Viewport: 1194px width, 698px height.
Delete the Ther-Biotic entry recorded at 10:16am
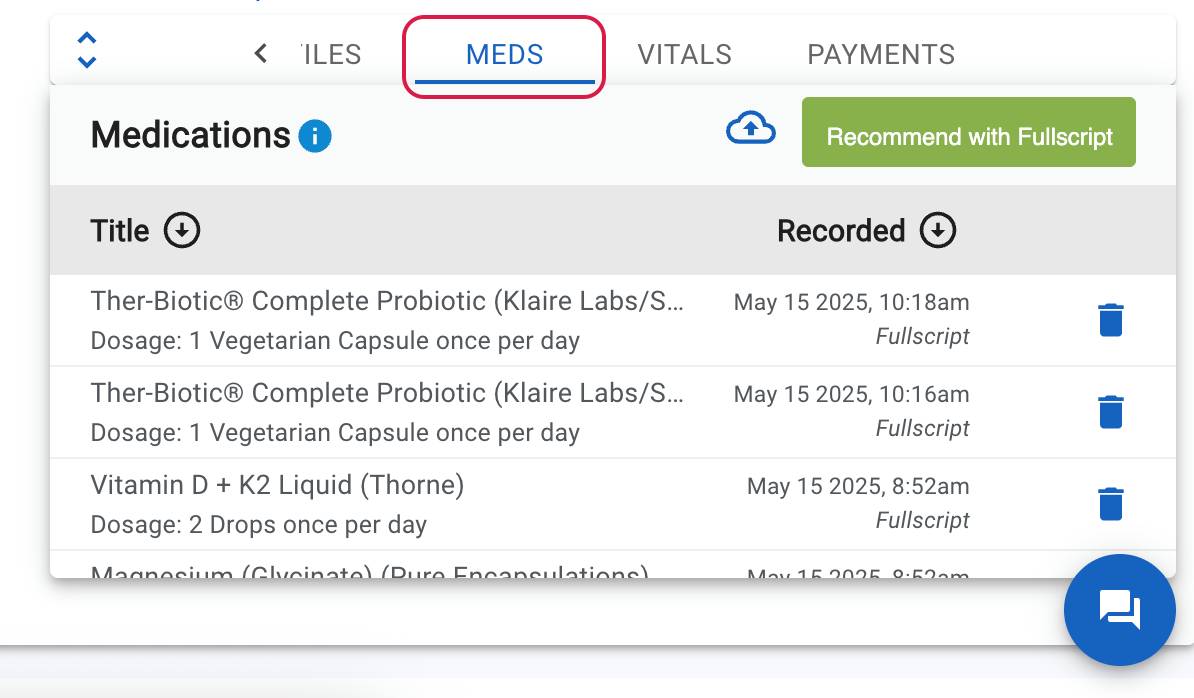[1110, 412]
